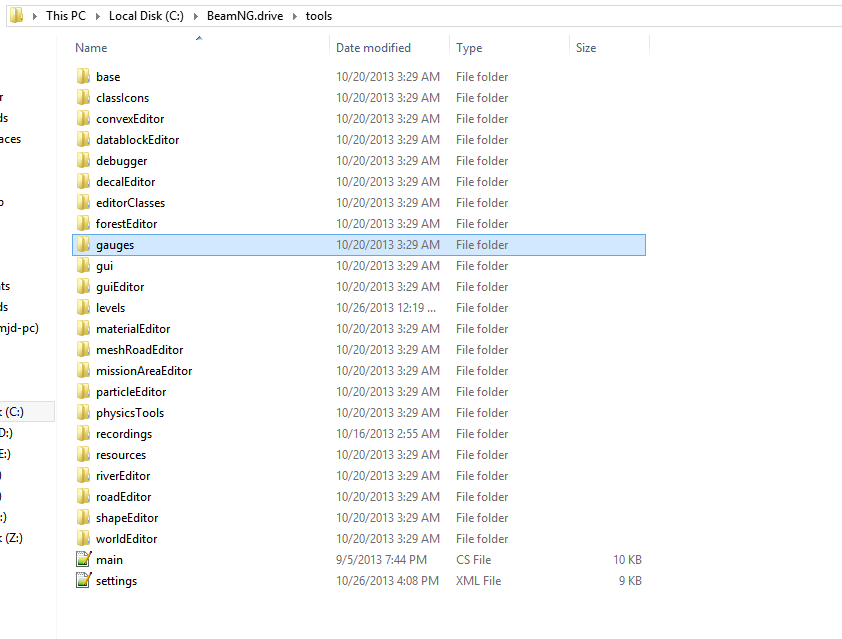
Task: Click the particleEditor folder icon
Action: [x=83, y=391]
